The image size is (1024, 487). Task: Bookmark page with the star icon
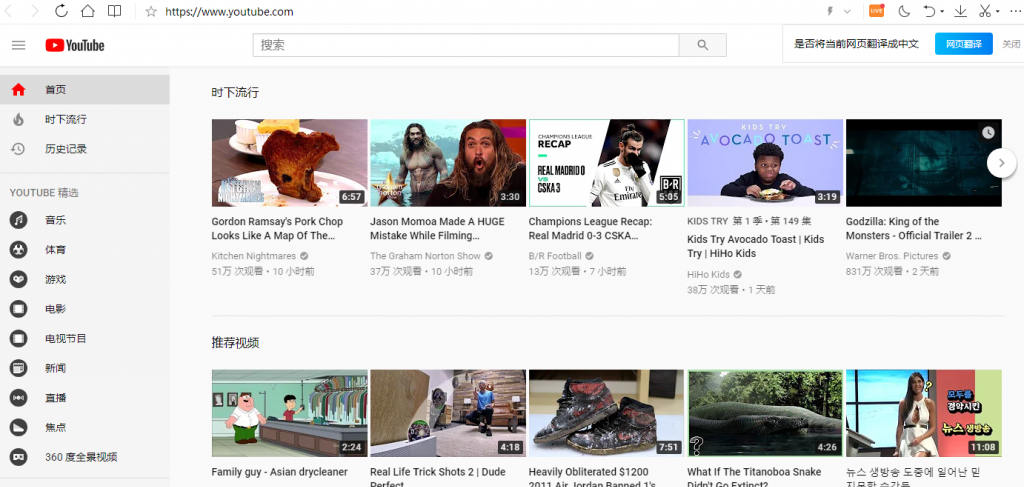coord(151,11)
